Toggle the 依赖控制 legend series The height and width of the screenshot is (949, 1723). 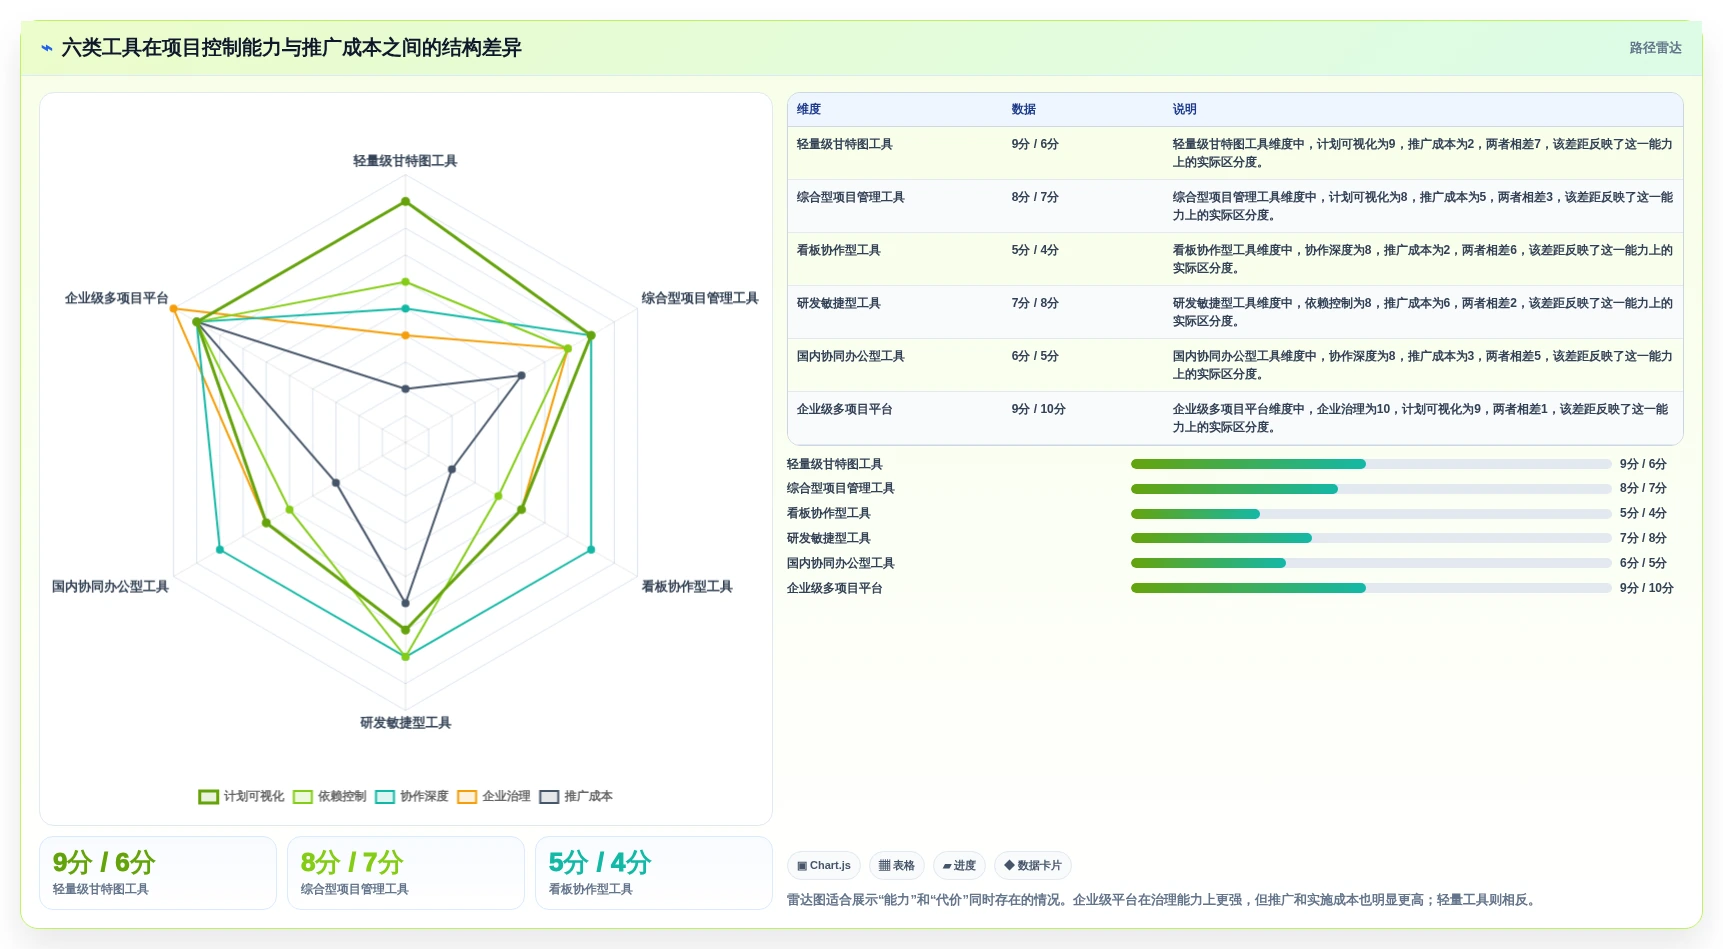(x=330, y=796)
